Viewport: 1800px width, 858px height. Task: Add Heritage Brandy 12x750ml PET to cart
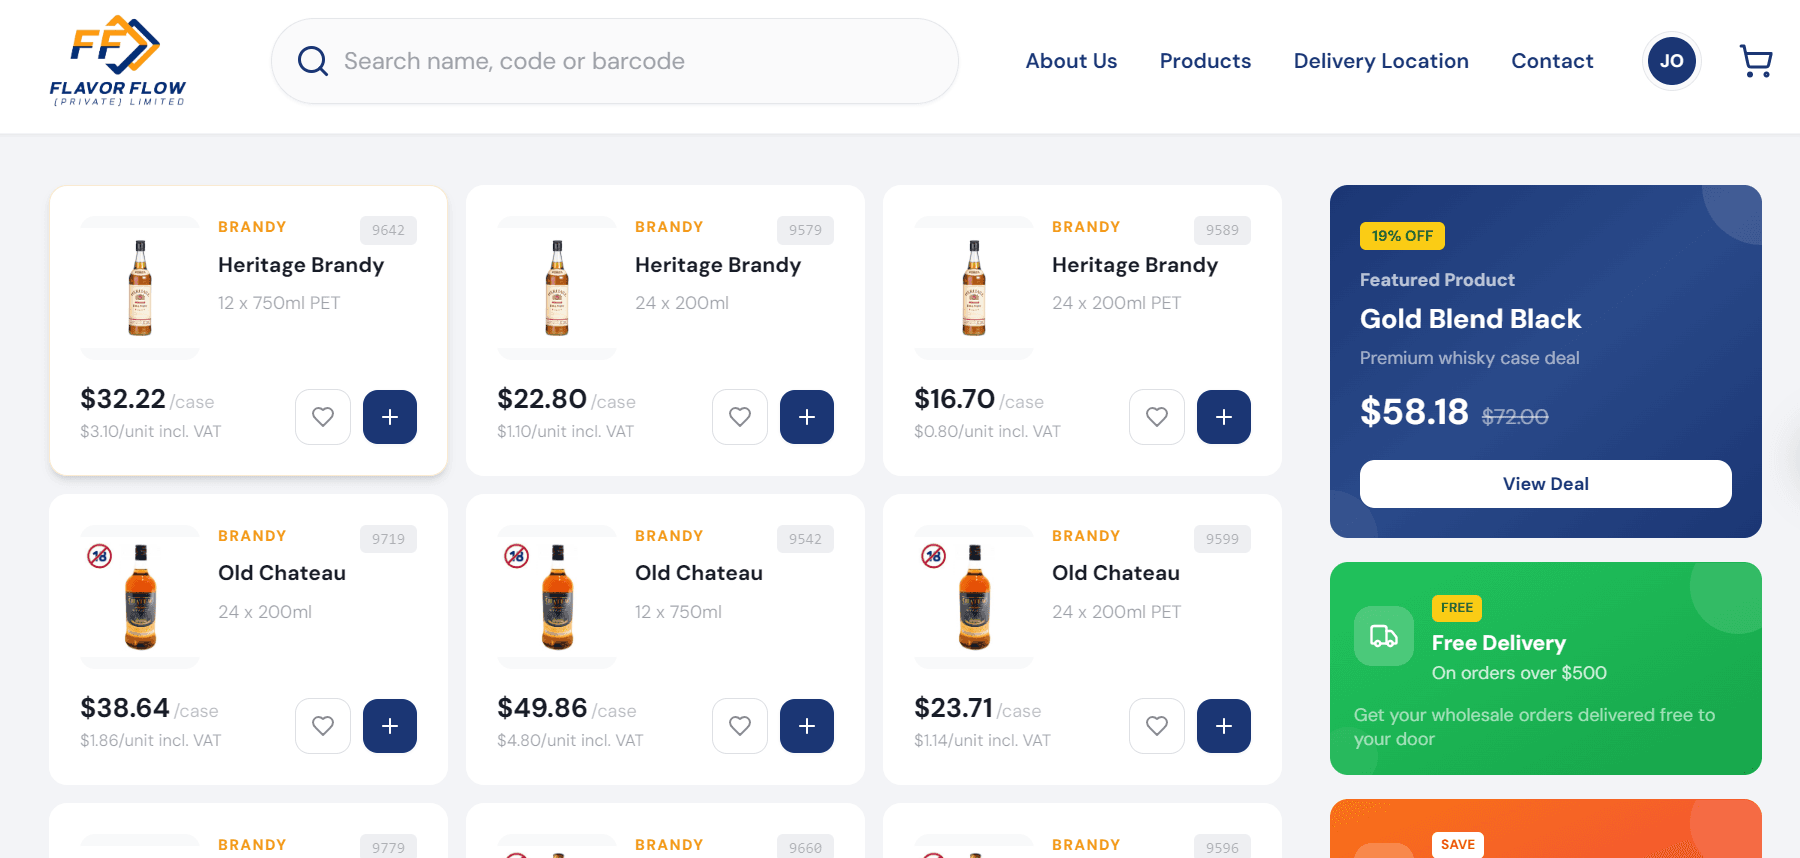390,417
